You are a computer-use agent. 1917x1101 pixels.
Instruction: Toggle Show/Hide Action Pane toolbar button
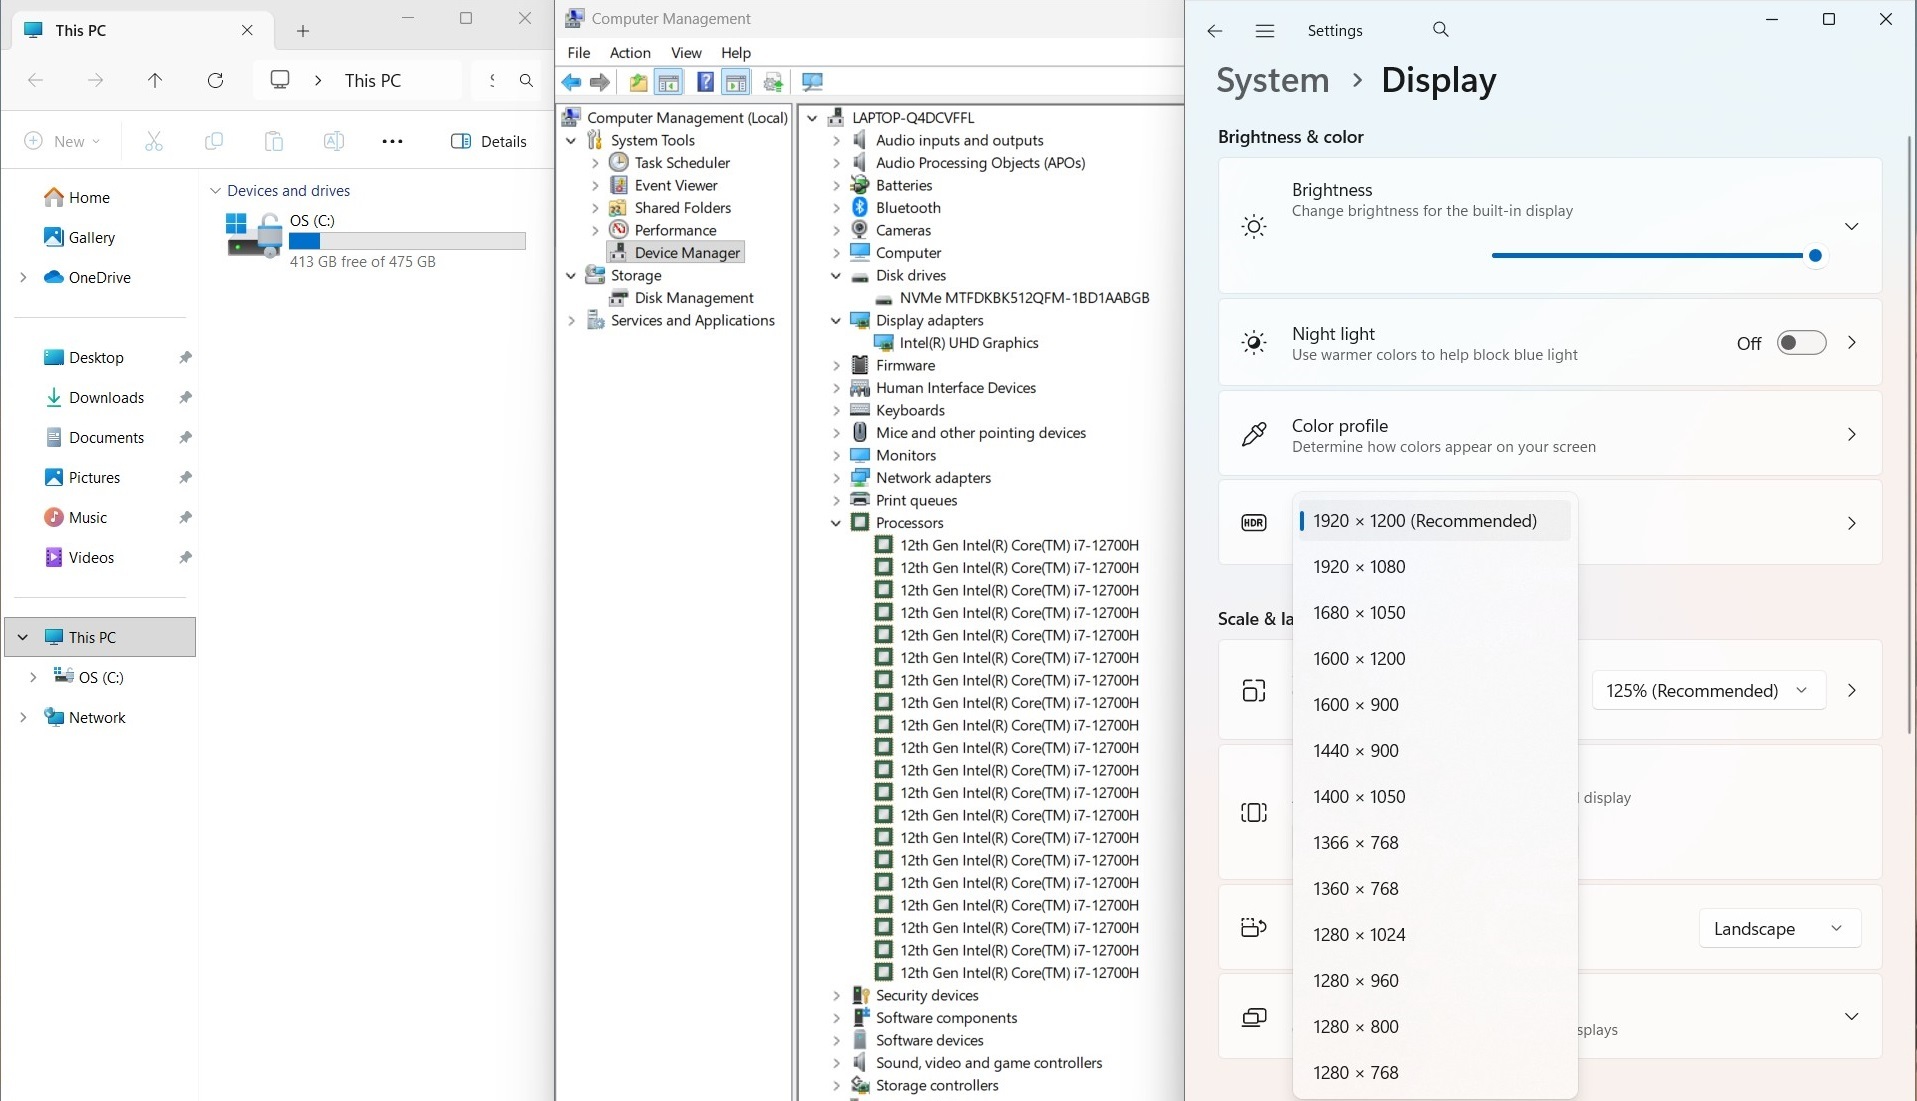[736, 82]
